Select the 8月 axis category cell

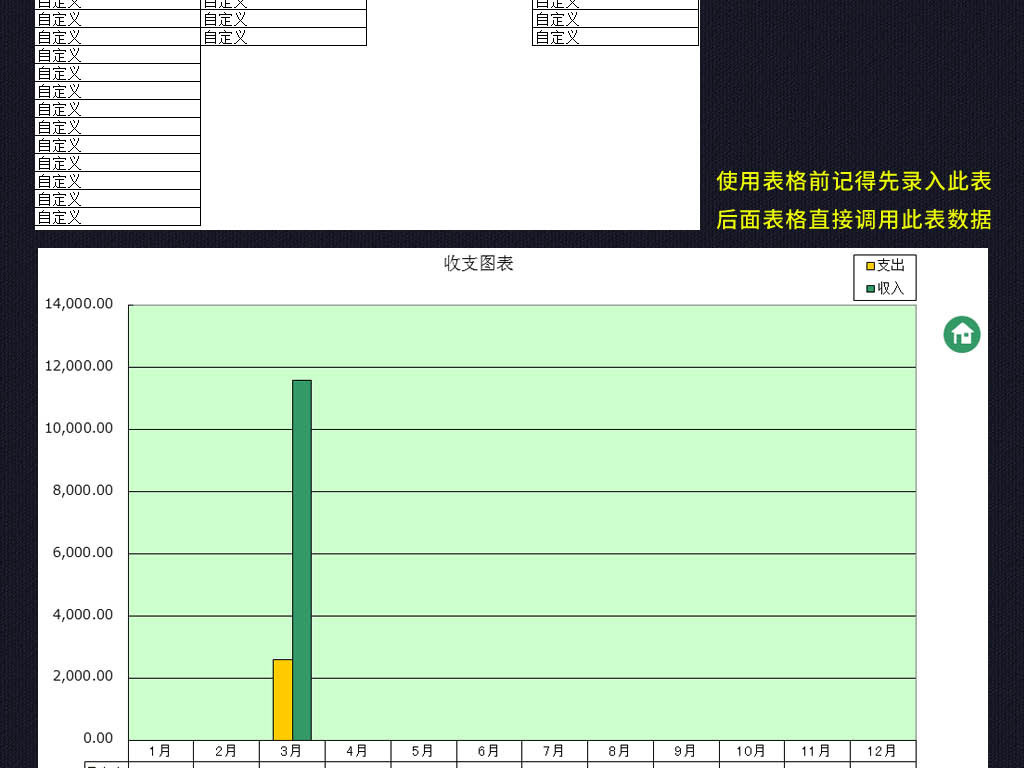620,751
